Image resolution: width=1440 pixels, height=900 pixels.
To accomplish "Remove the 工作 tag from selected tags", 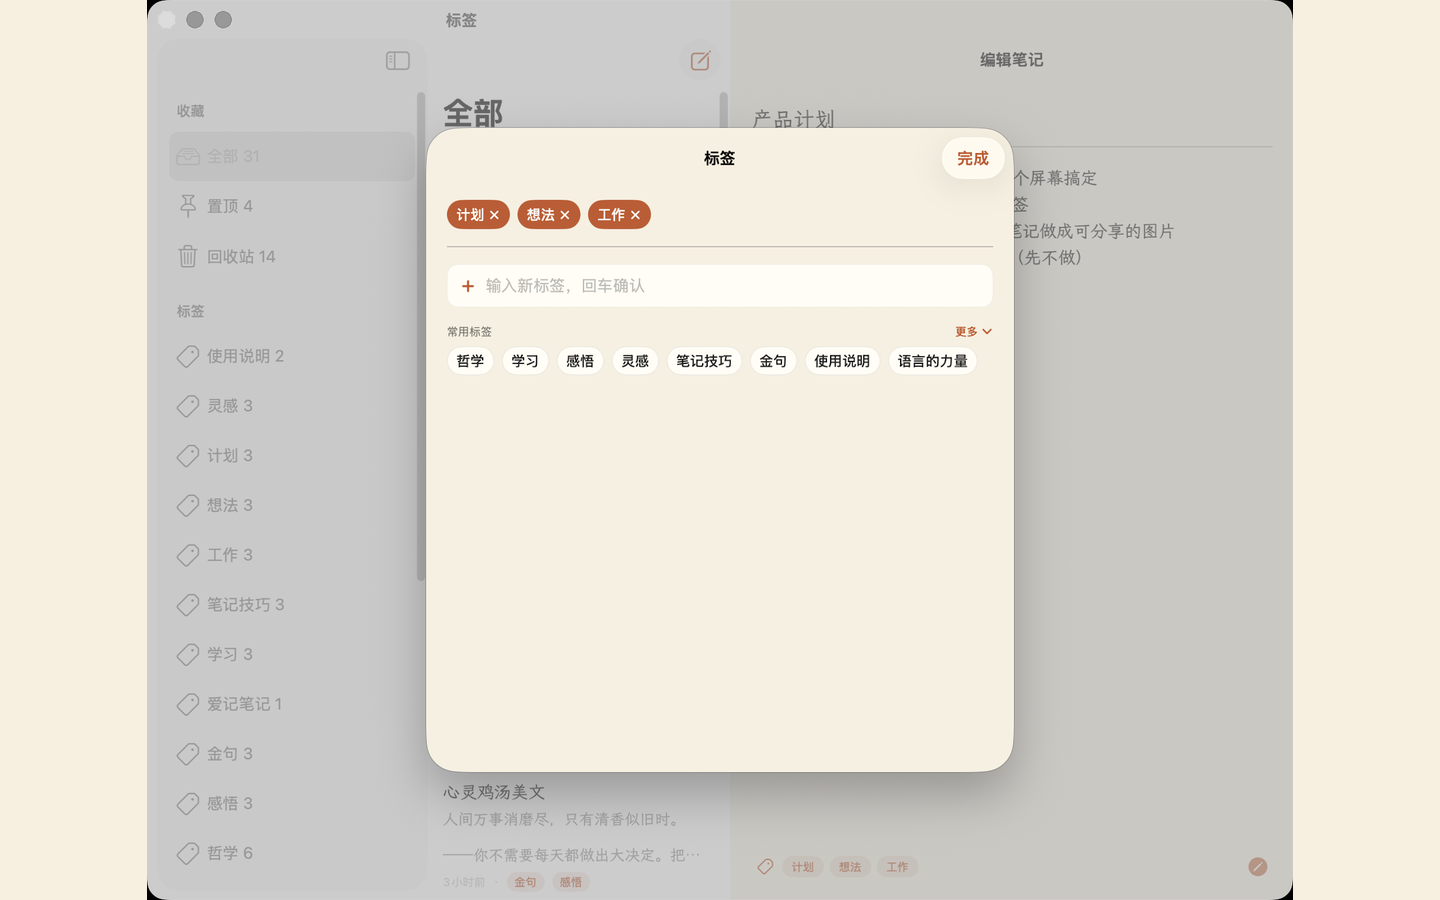I will coord(635,215).
